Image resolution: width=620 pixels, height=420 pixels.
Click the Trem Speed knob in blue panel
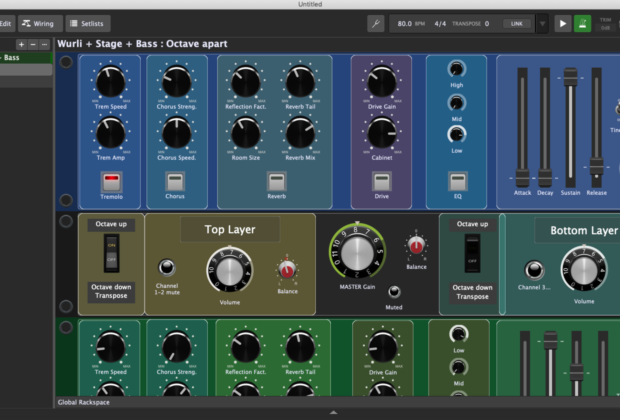pyautogui.click(x=110, y=81)
